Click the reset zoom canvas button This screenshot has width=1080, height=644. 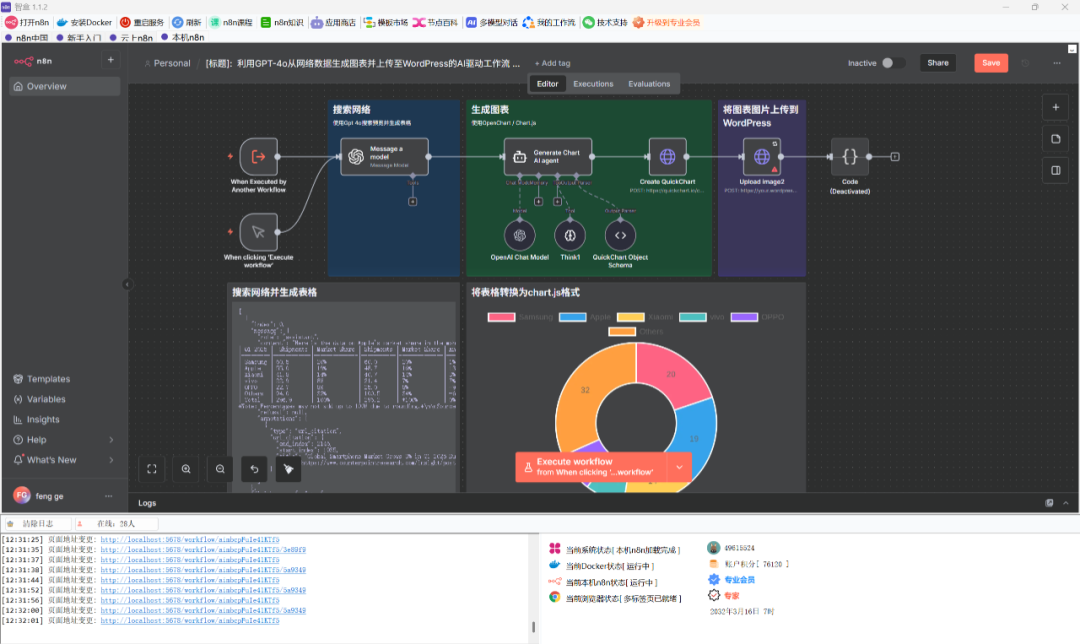254,469
